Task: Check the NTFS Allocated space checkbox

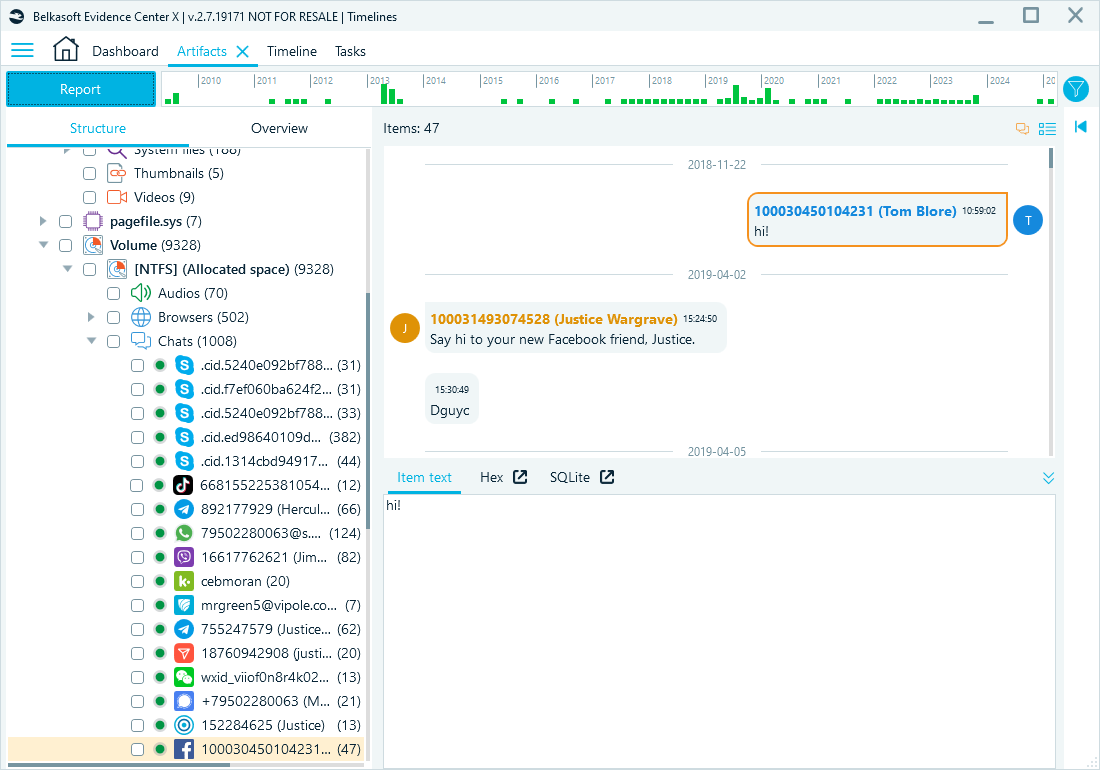Action: (89, 269)
